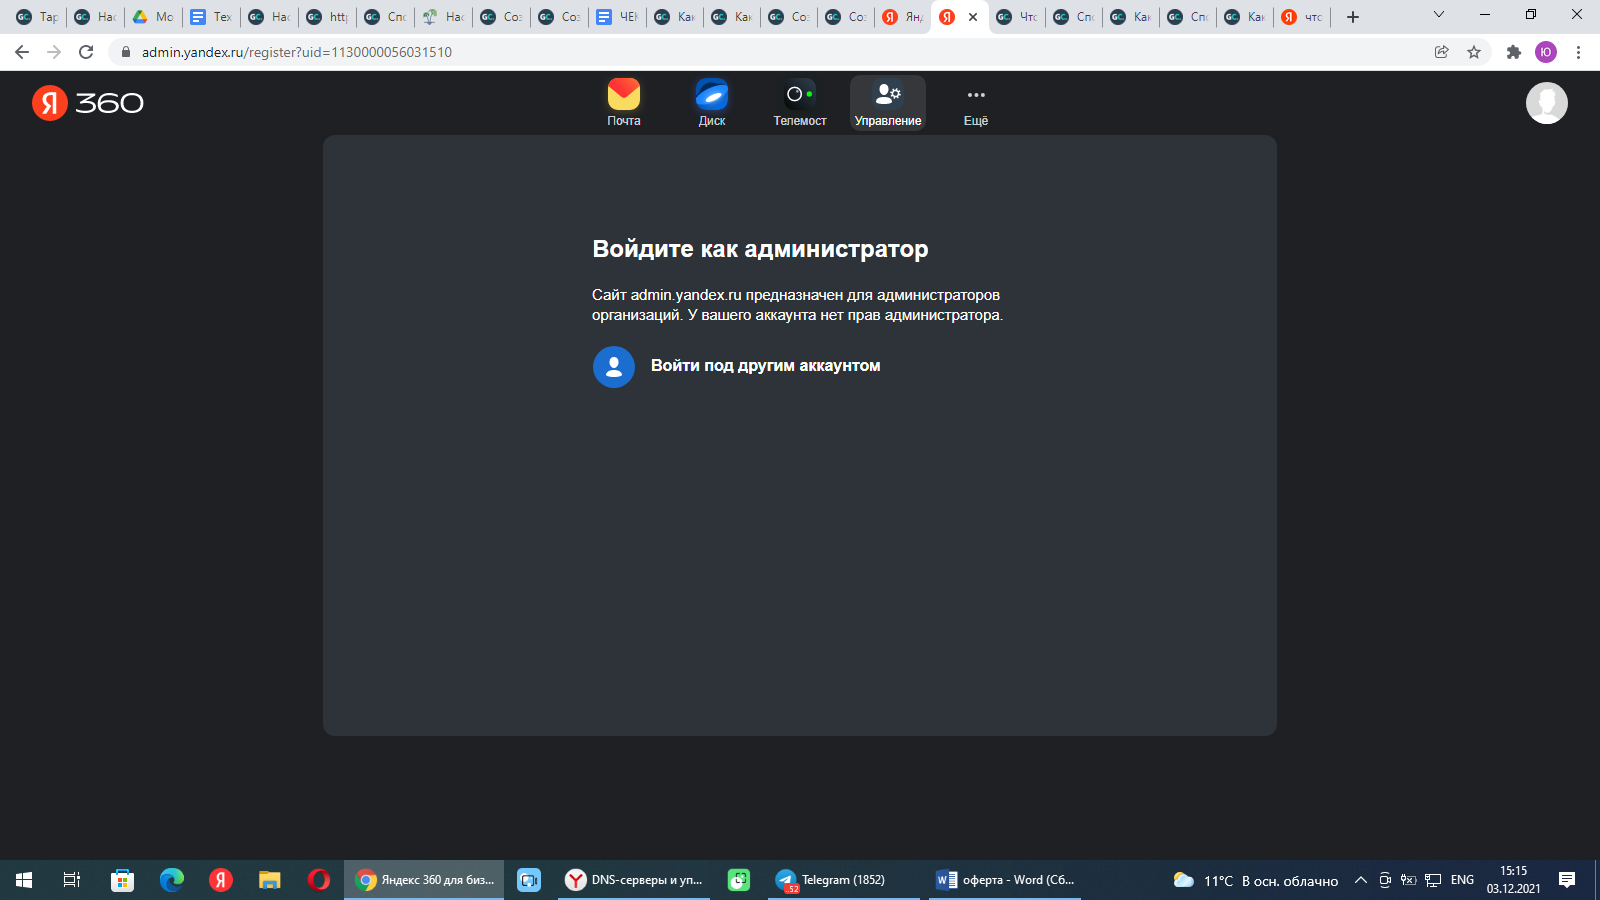Click Войти под другим аккаунтом link

coord(765,366)
